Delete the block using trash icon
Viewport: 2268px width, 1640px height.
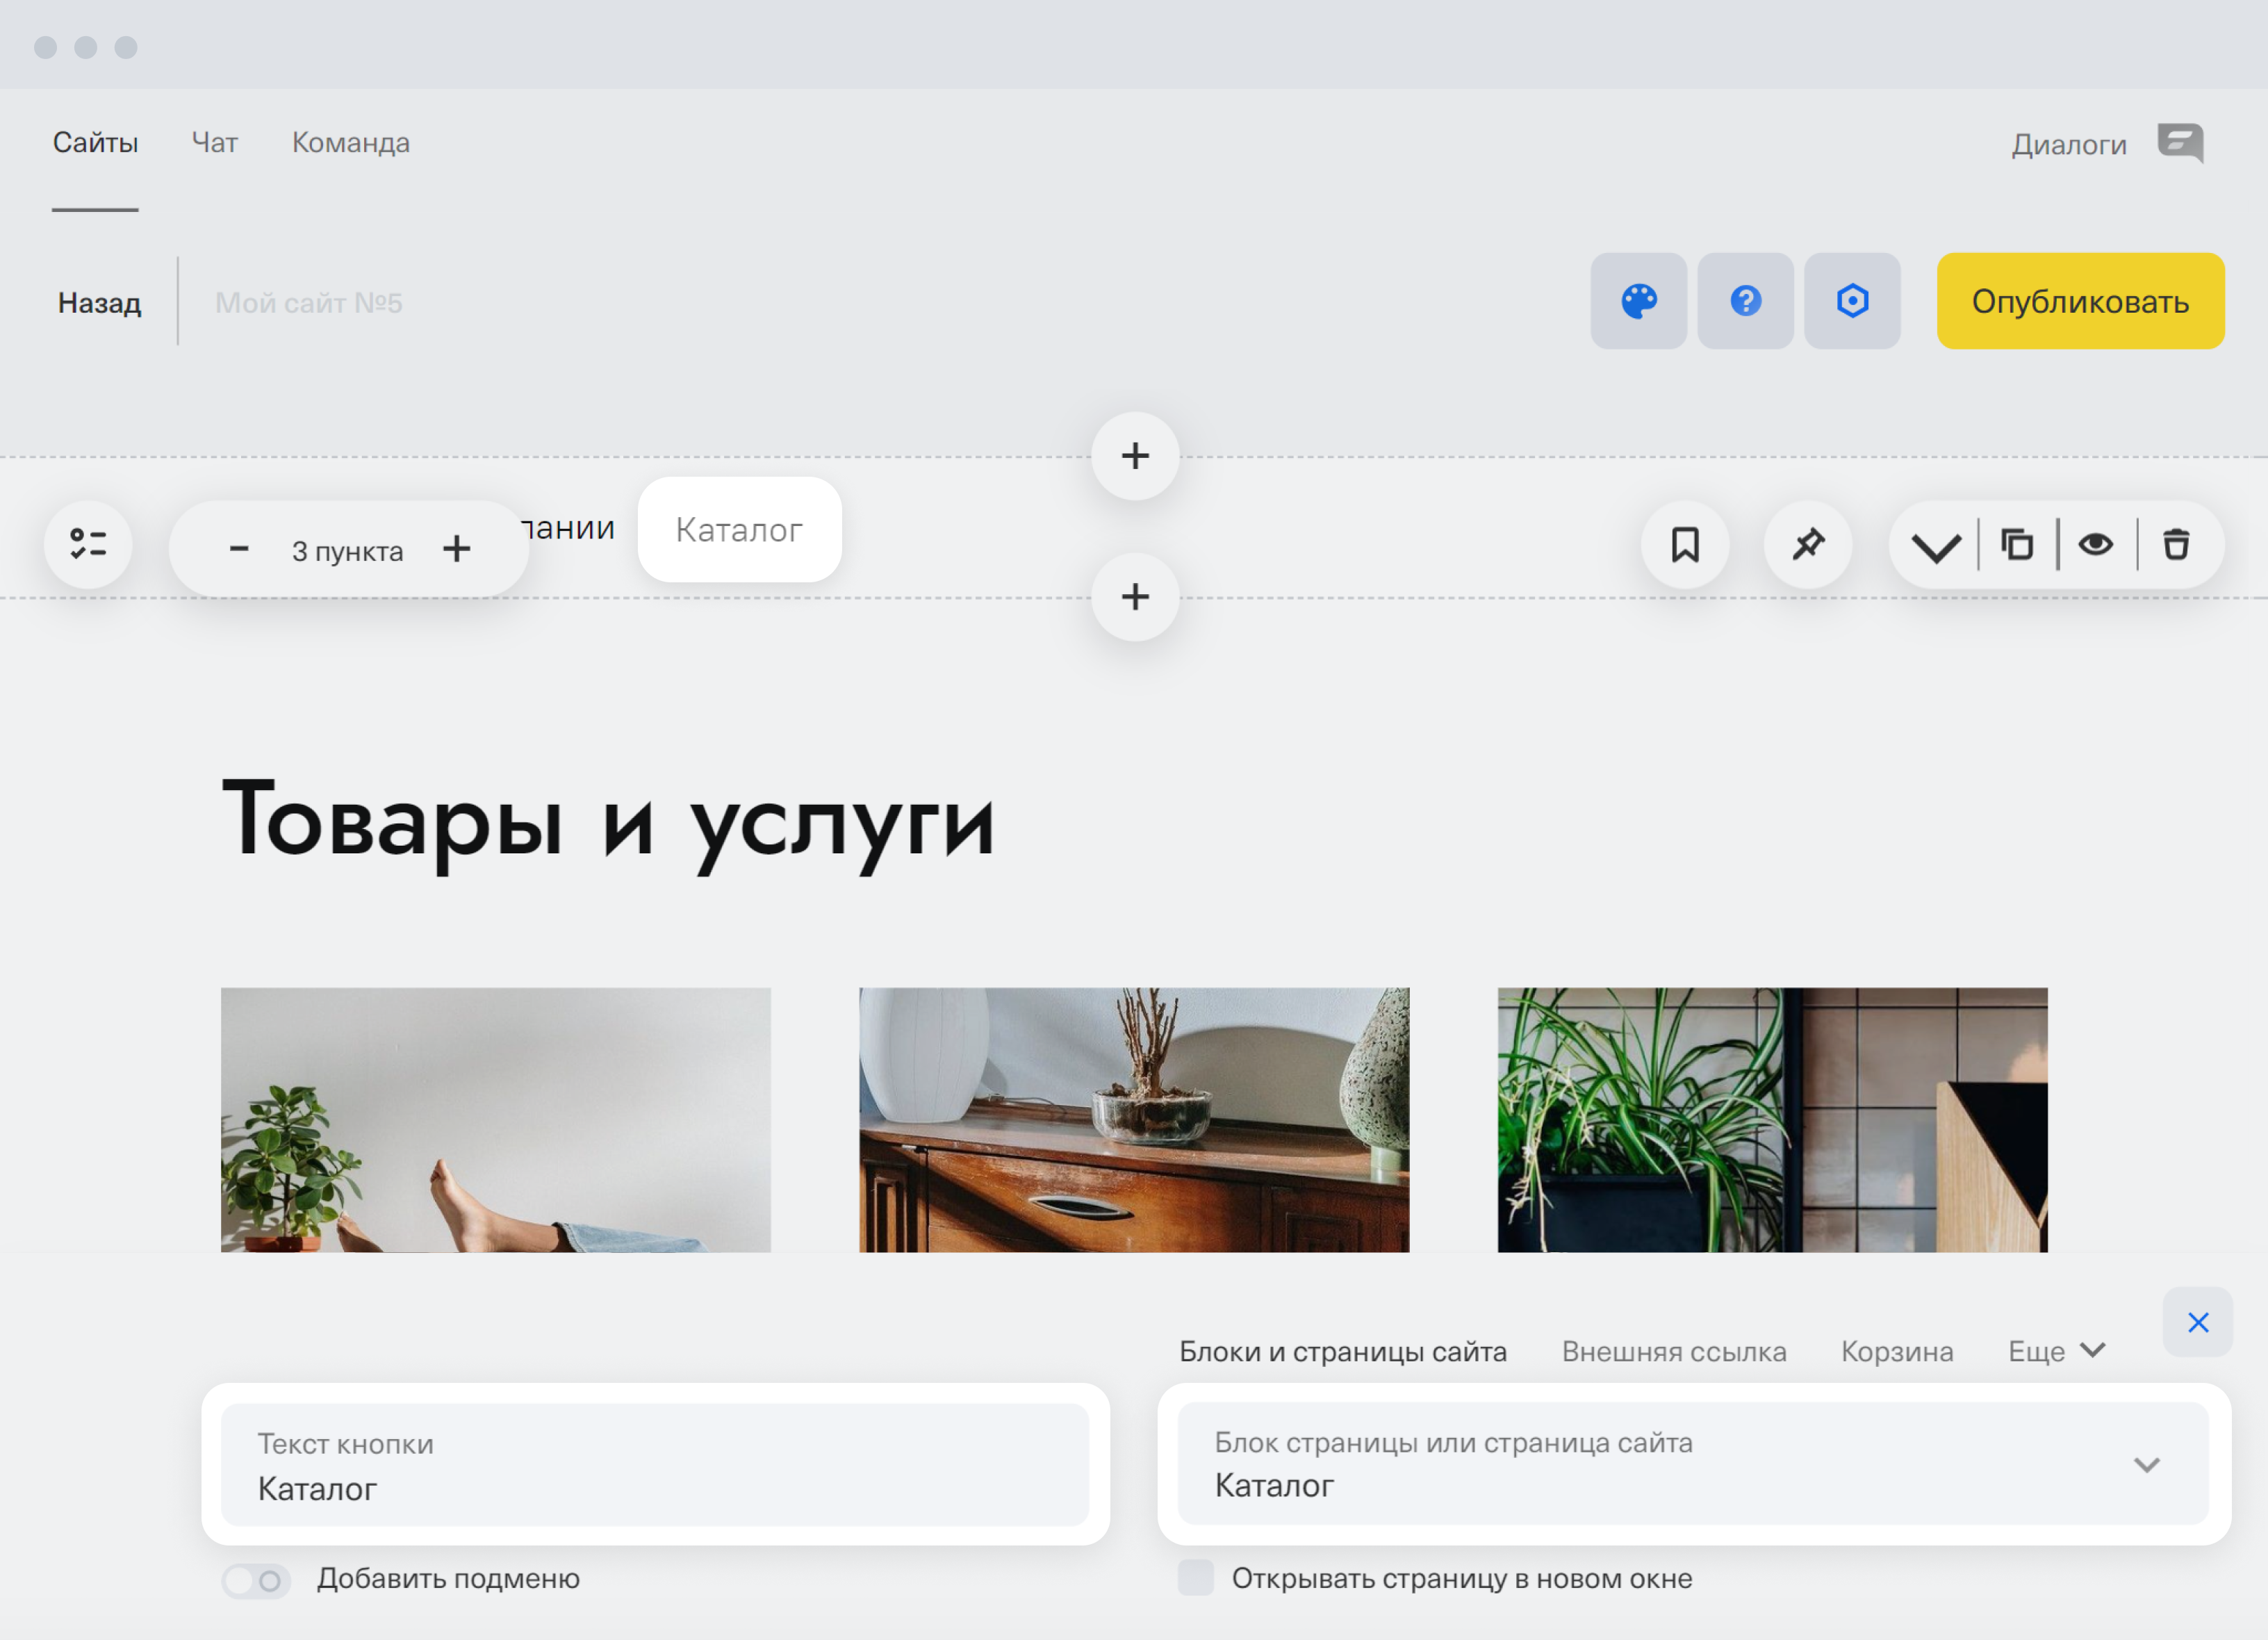click(2176, 545)
